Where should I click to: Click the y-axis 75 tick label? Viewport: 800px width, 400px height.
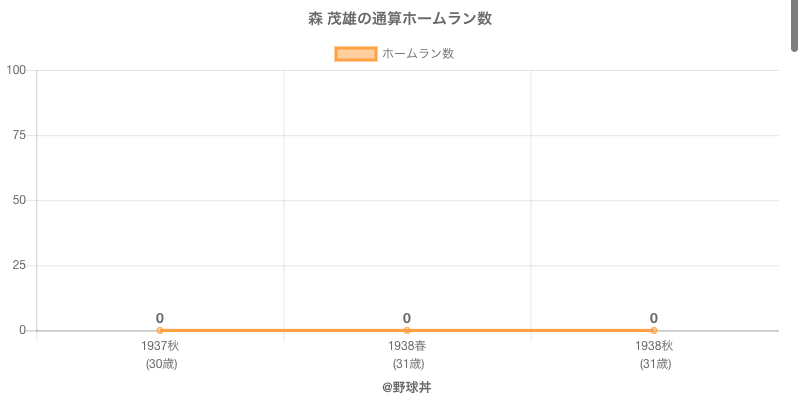click(19, 135)
